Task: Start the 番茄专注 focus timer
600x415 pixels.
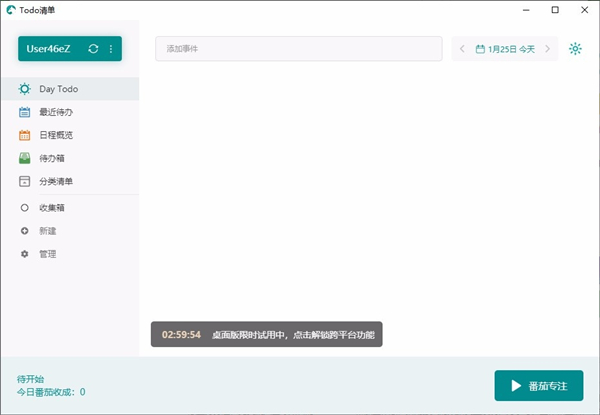Action: [x=538, y=386]
